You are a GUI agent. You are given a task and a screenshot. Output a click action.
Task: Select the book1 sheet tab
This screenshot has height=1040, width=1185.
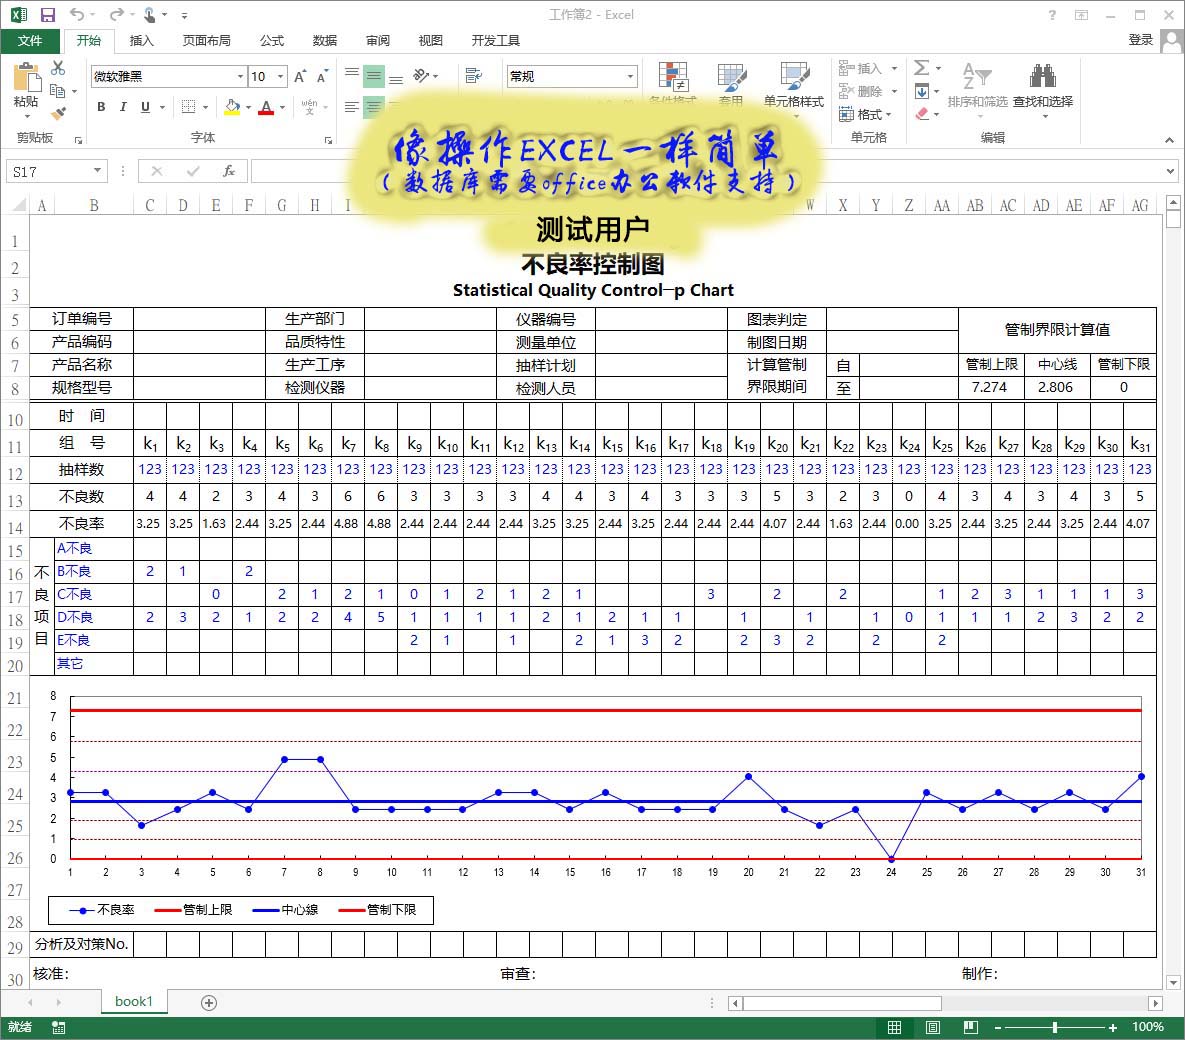[x=134, y=1001]
